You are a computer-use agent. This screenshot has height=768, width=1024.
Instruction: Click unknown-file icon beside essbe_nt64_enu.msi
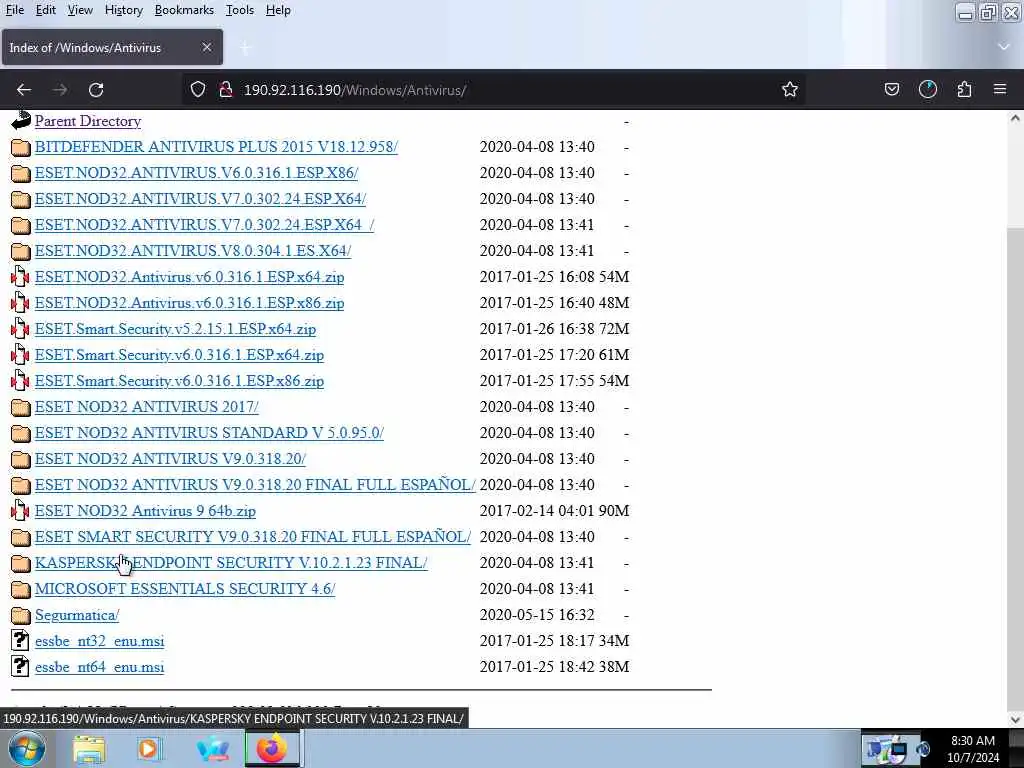point(20,667)
